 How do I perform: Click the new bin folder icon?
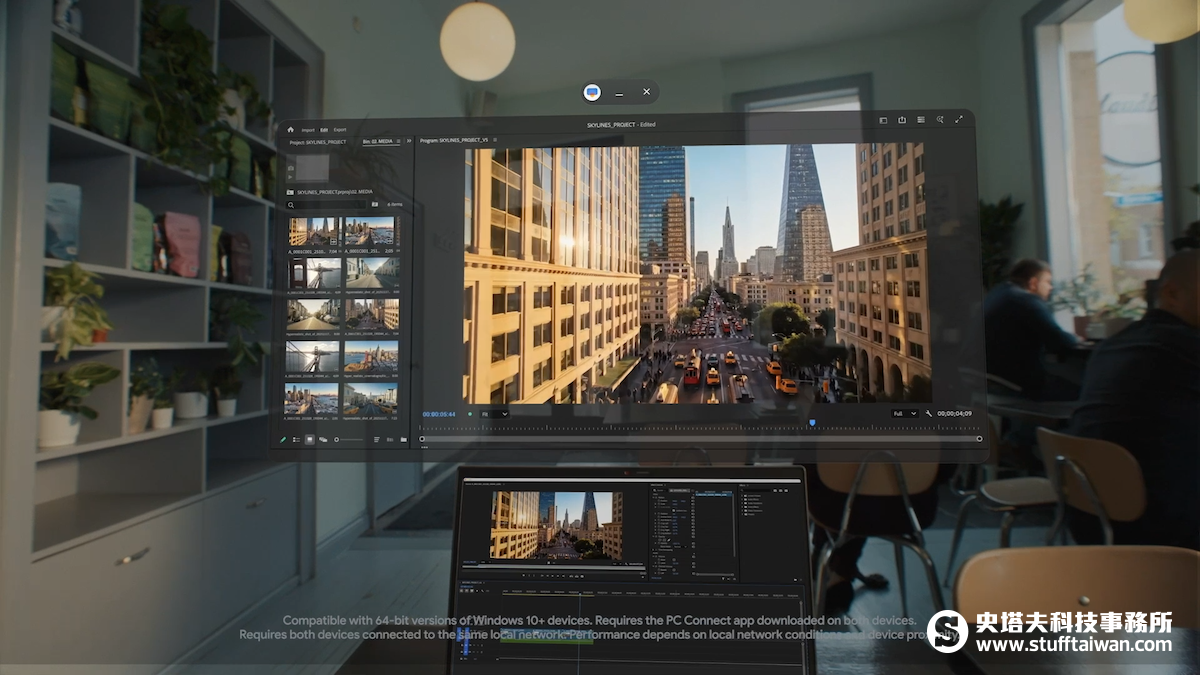[403, 439]
